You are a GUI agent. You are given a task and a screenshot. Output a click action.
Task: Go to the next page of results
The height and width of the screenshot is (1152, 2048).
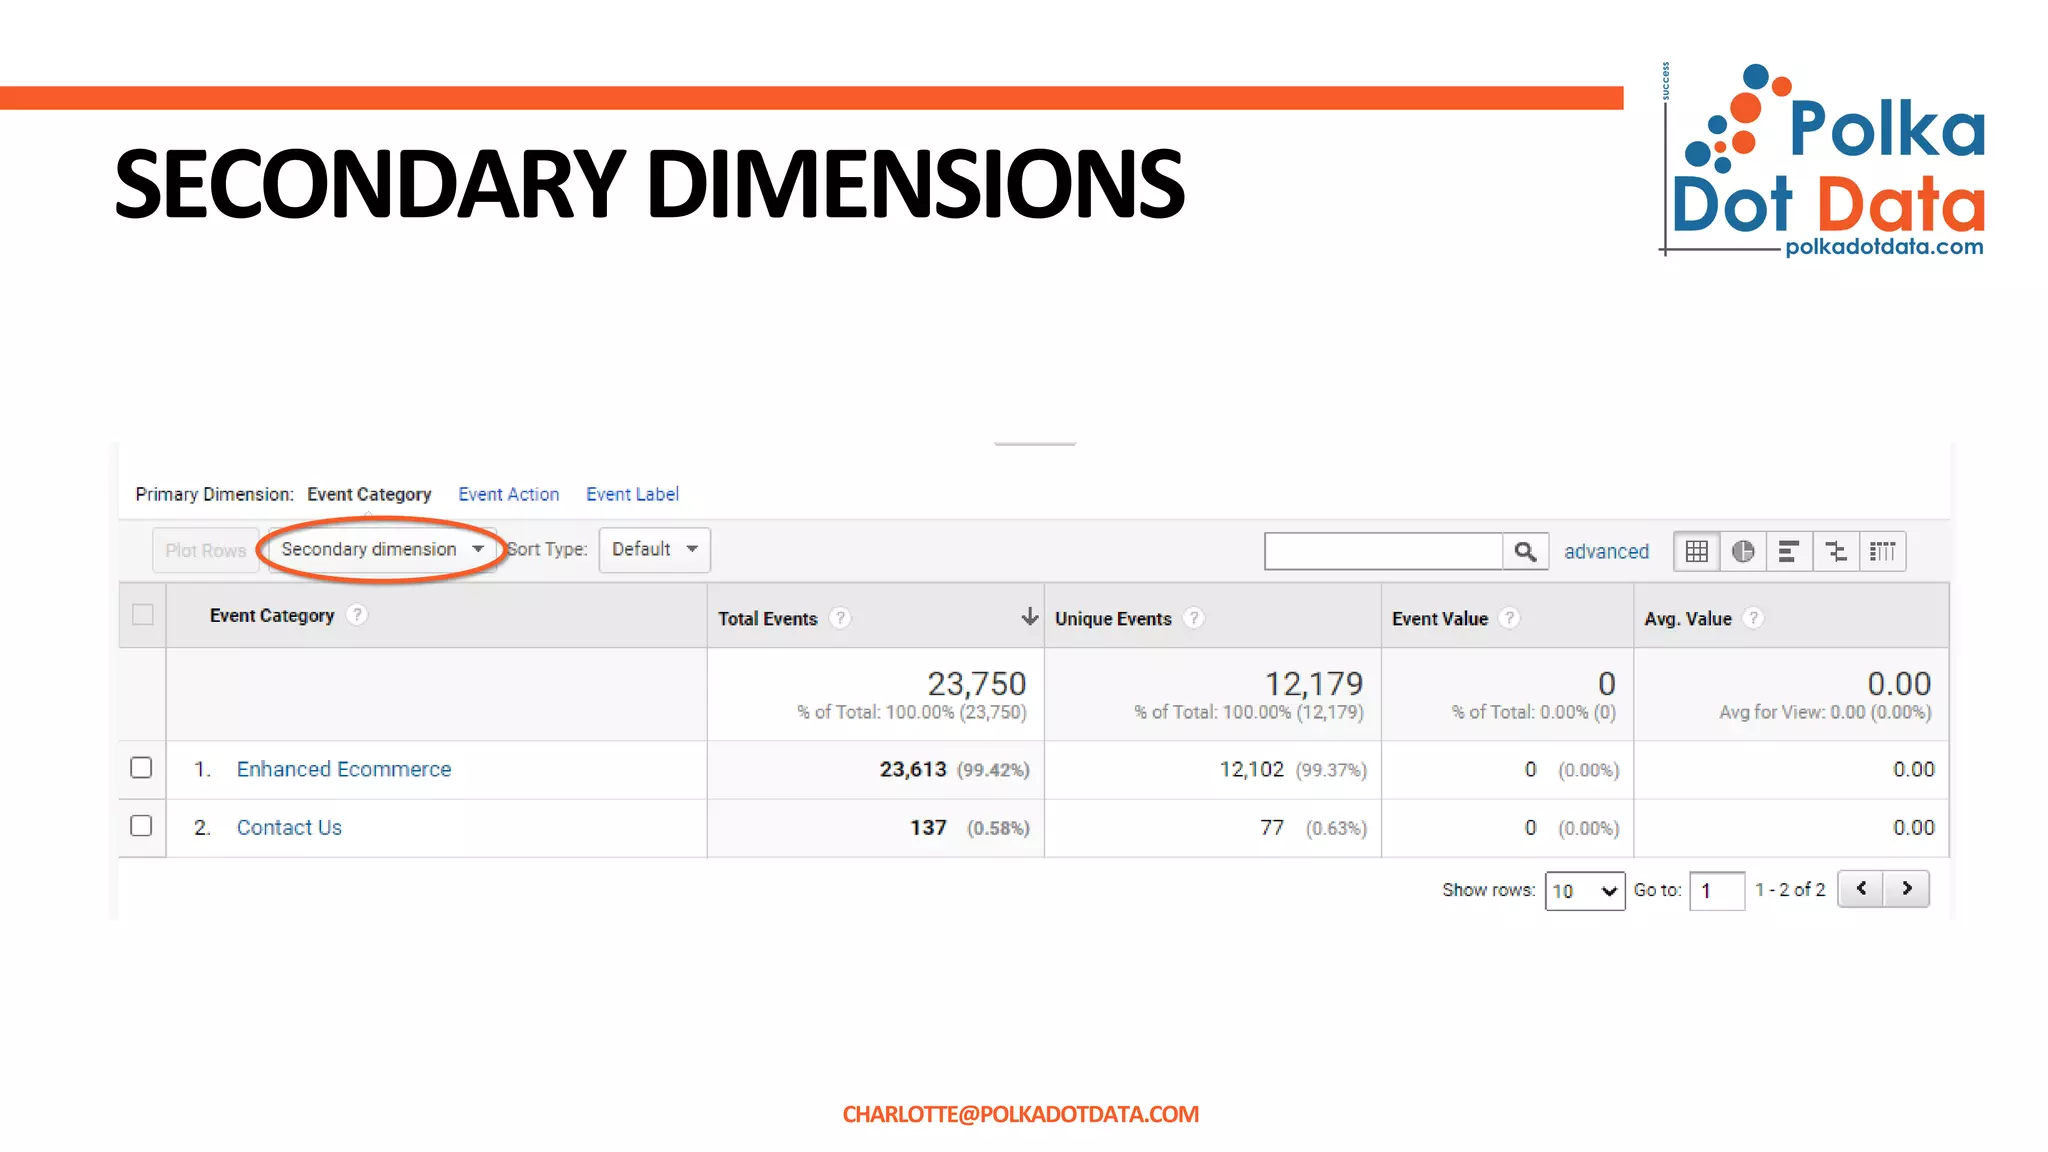(x=1907, y=888)
